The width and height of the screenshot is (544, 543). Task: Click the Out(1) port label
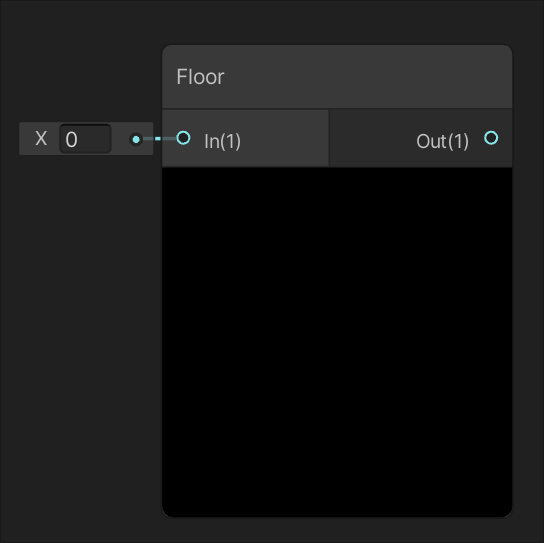[442, 141]
